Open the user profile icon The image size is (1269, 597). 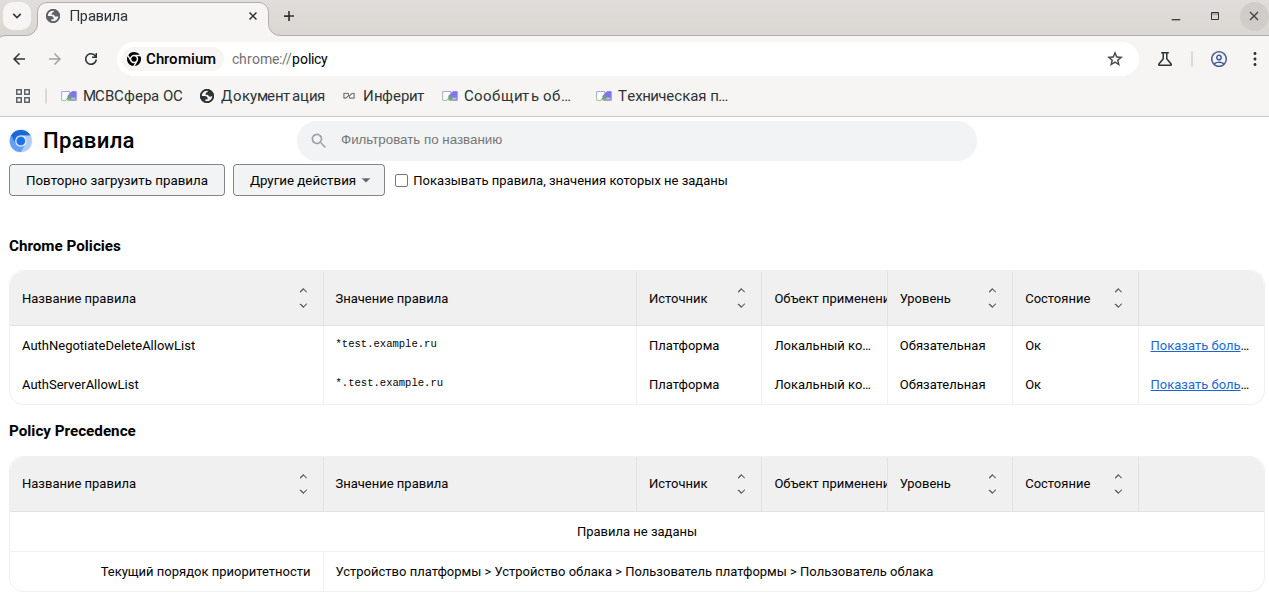click(x=1218, y=59)
